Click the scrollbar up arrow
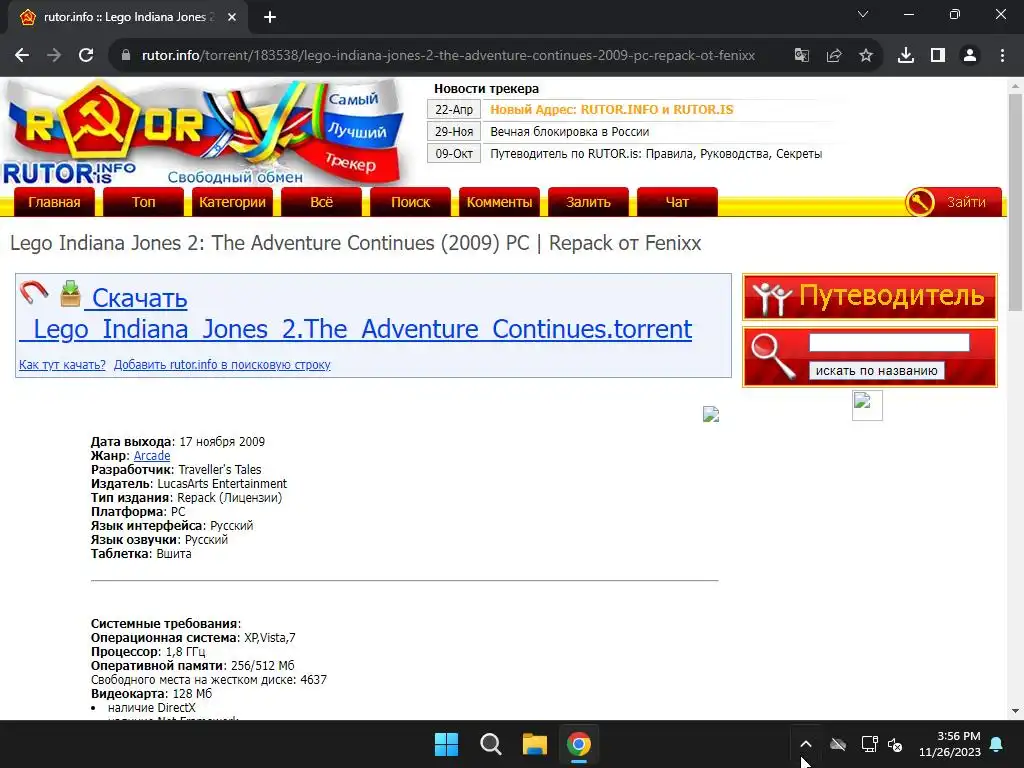Screen dimensions: 1024x768 point(1015,86)
